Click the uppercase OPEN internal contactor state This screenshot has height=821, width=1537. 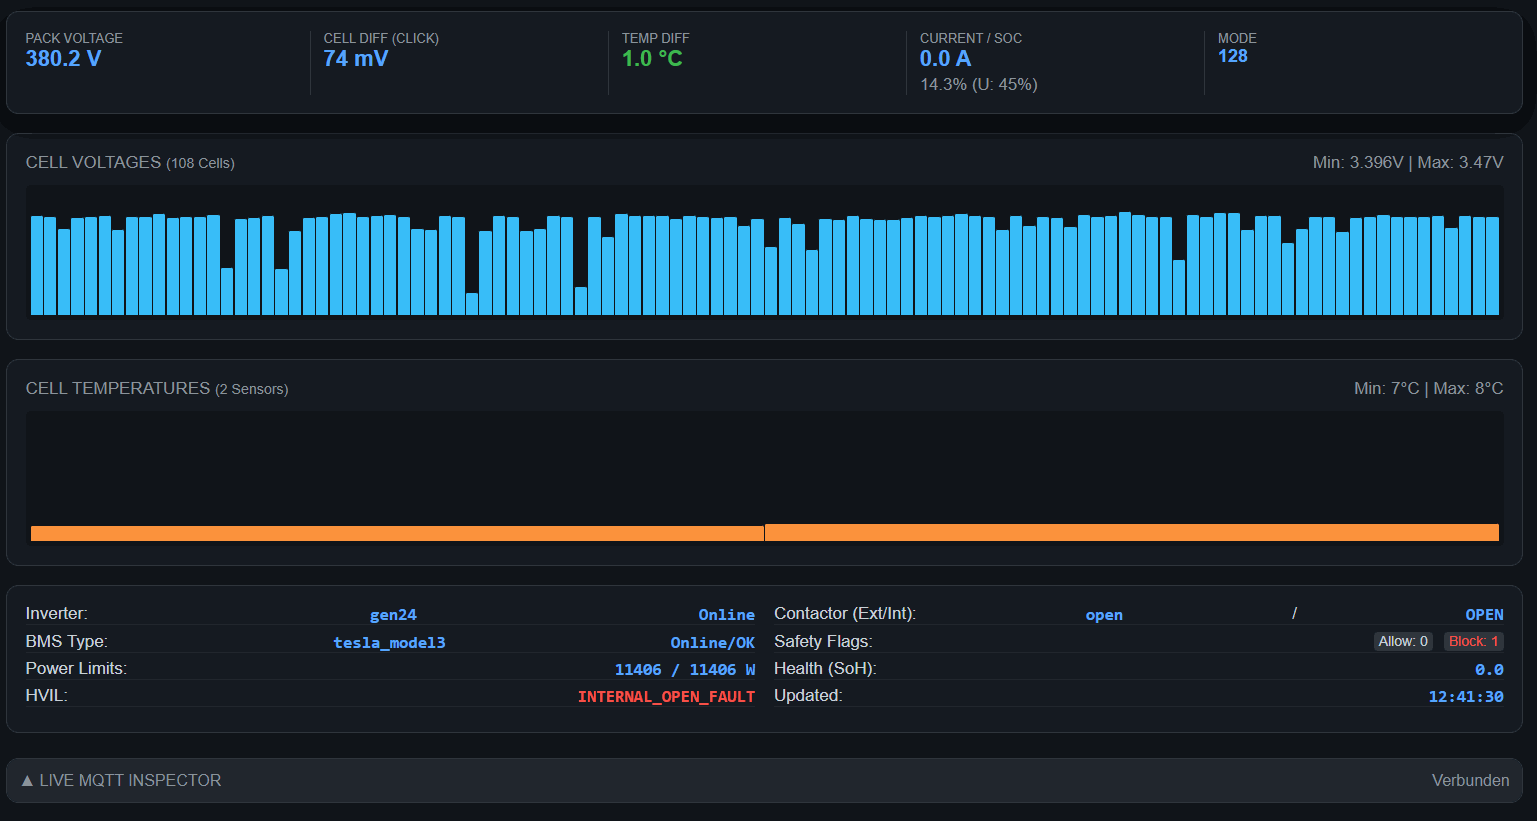(1484, 615)
